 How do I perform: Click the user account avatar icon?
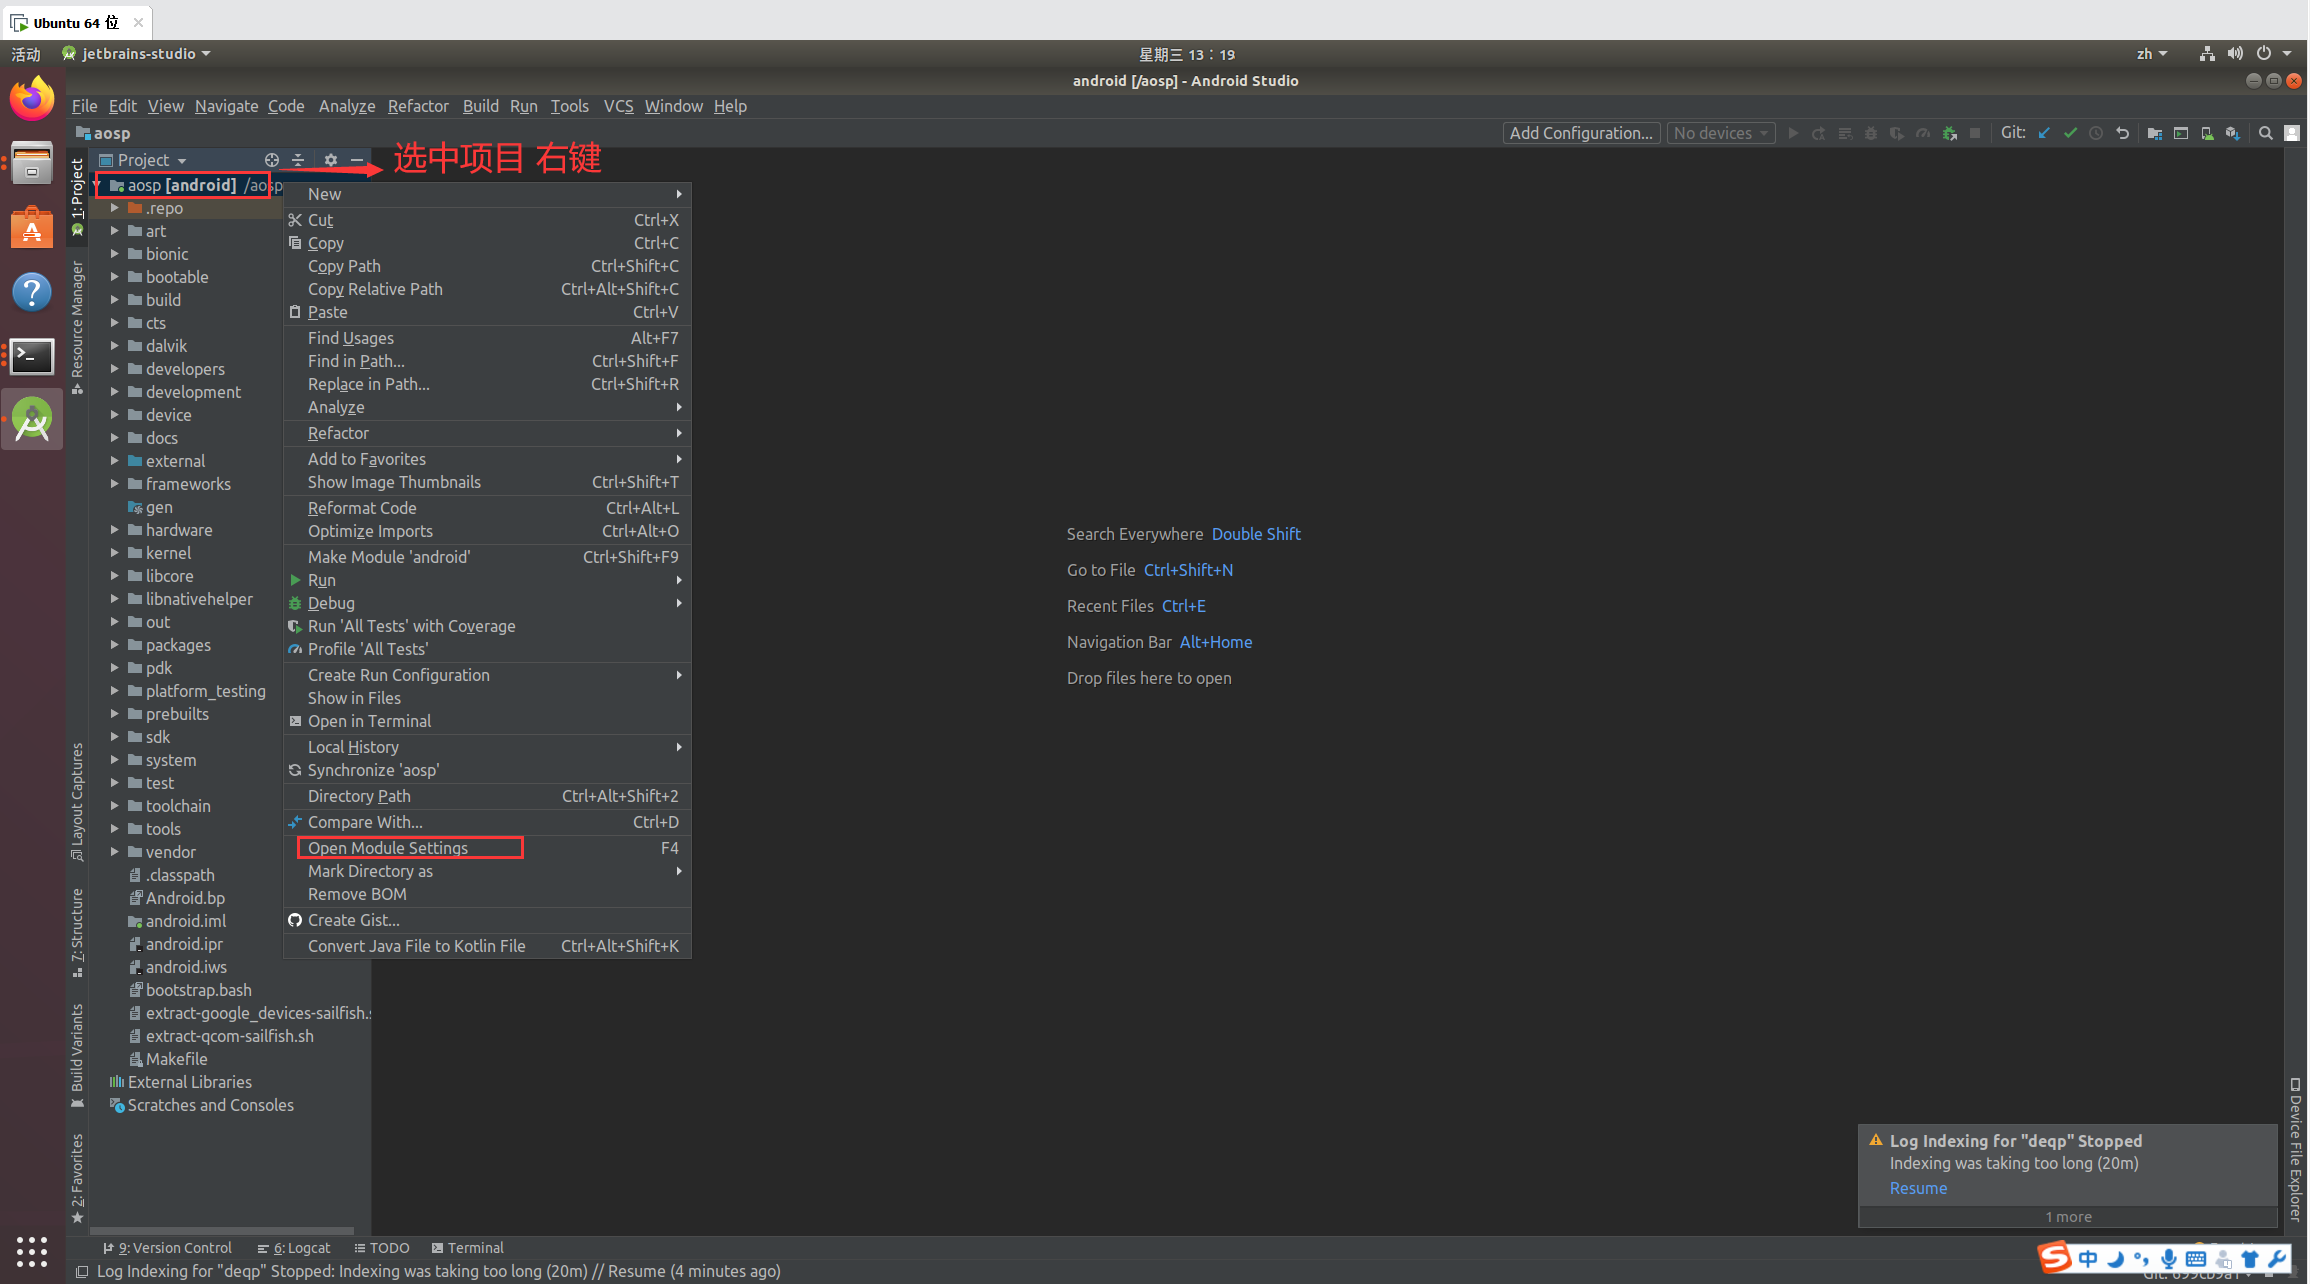2293,133
